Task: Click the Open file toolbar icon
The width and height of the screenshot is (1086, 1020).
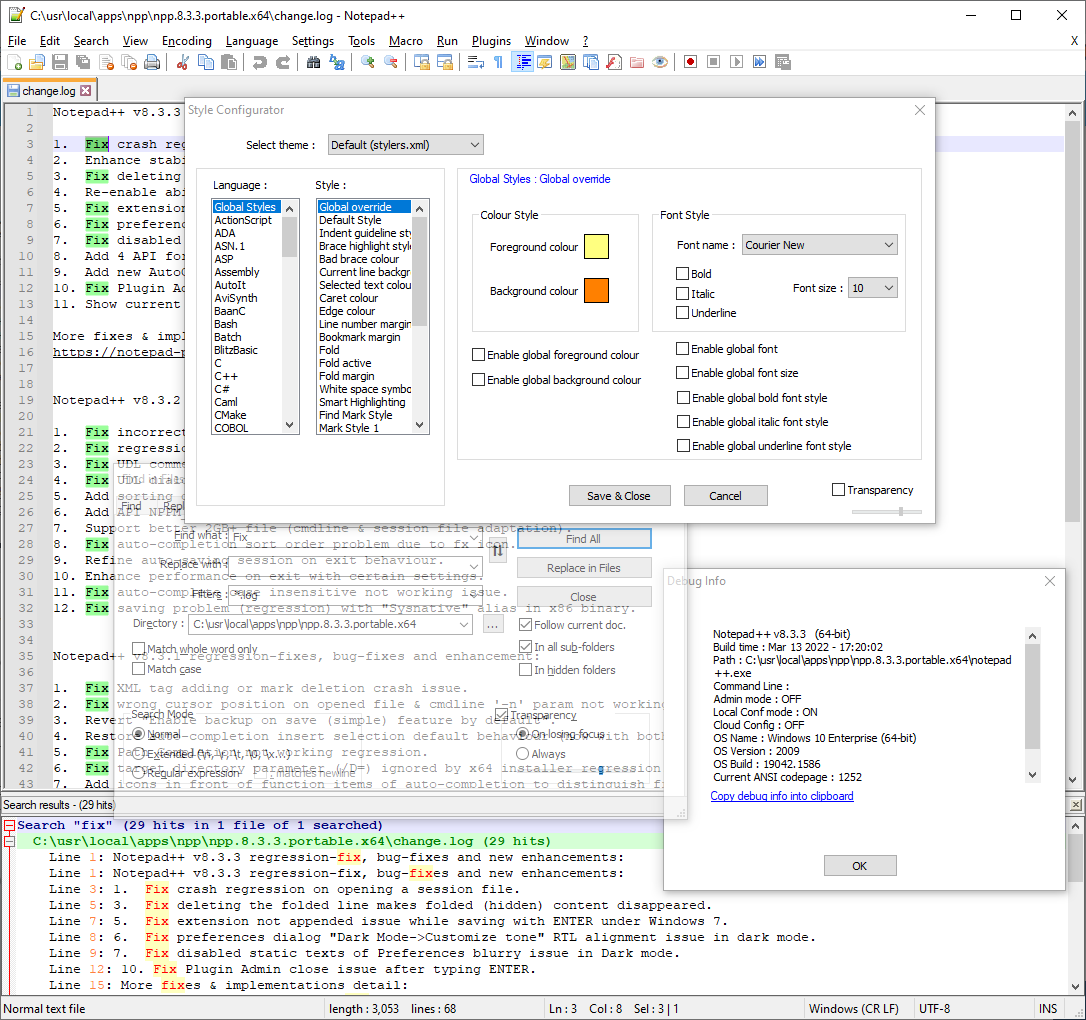Action: [x=37, y=62]
